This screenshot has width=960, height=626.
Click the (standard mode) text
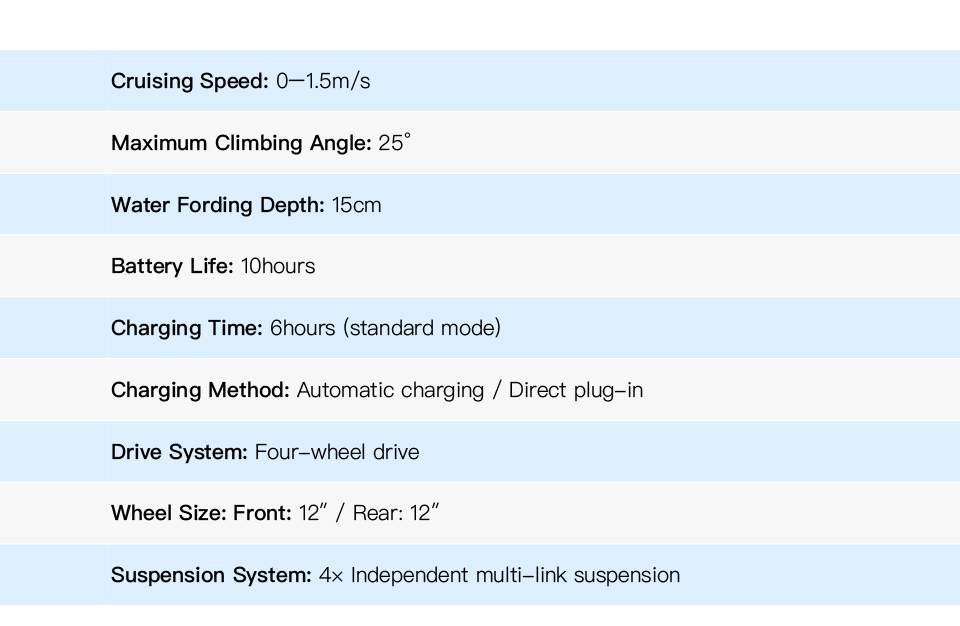click(x=421, y=328)
